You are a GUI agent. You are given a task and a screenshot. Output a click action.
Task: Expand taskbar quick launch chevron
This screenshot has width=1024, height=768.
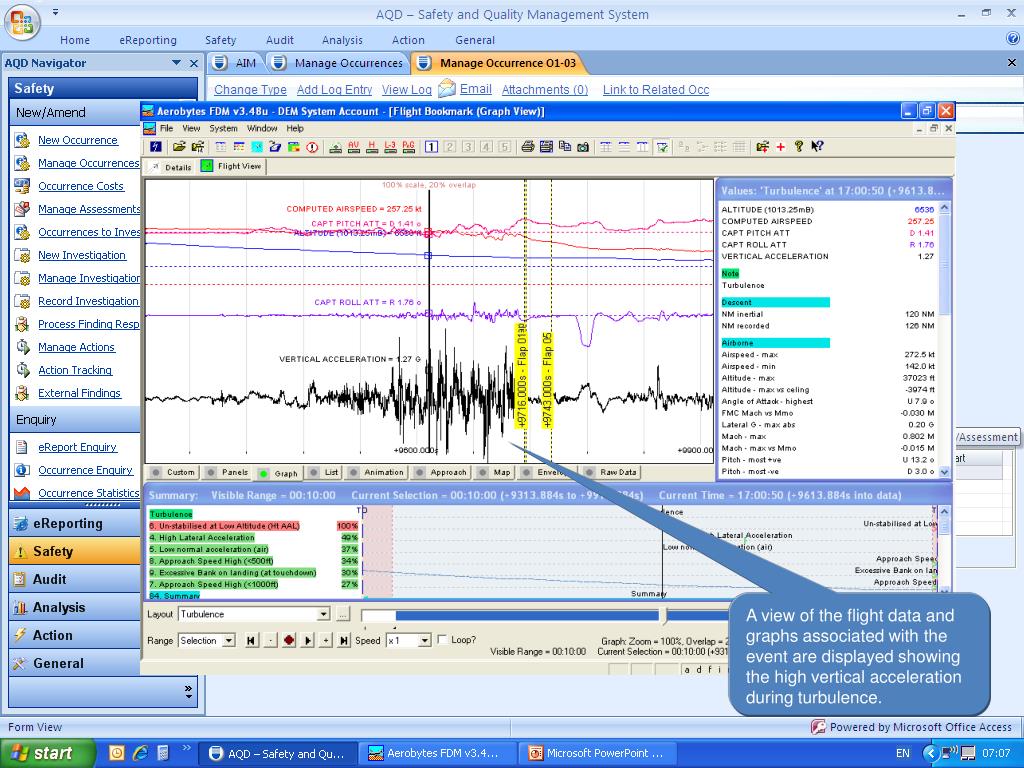pos(185,748)
